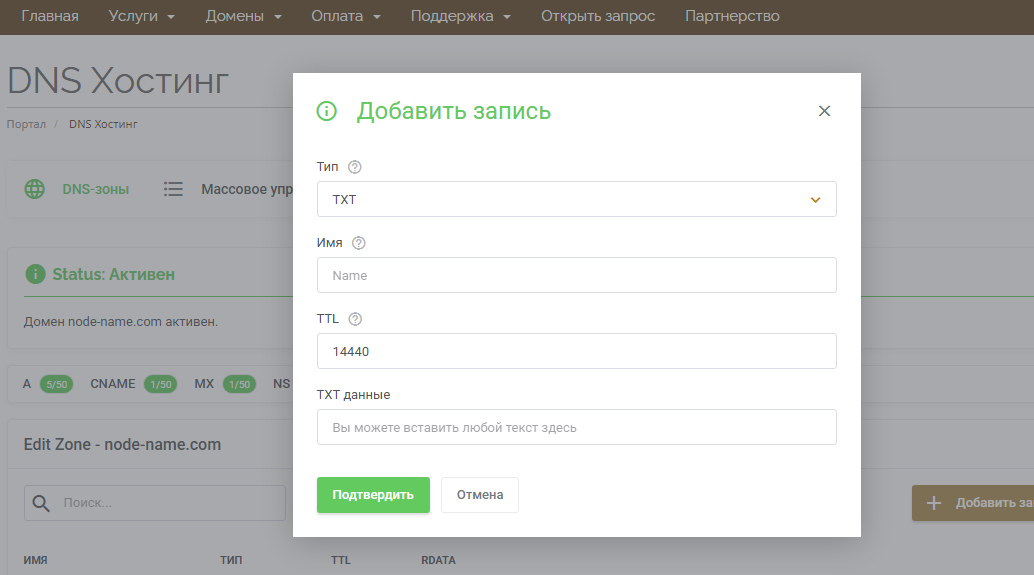Screen dimensions: 1034x575
Task: Click the DNS Хостинг breadcrumb
Action: 103,124
